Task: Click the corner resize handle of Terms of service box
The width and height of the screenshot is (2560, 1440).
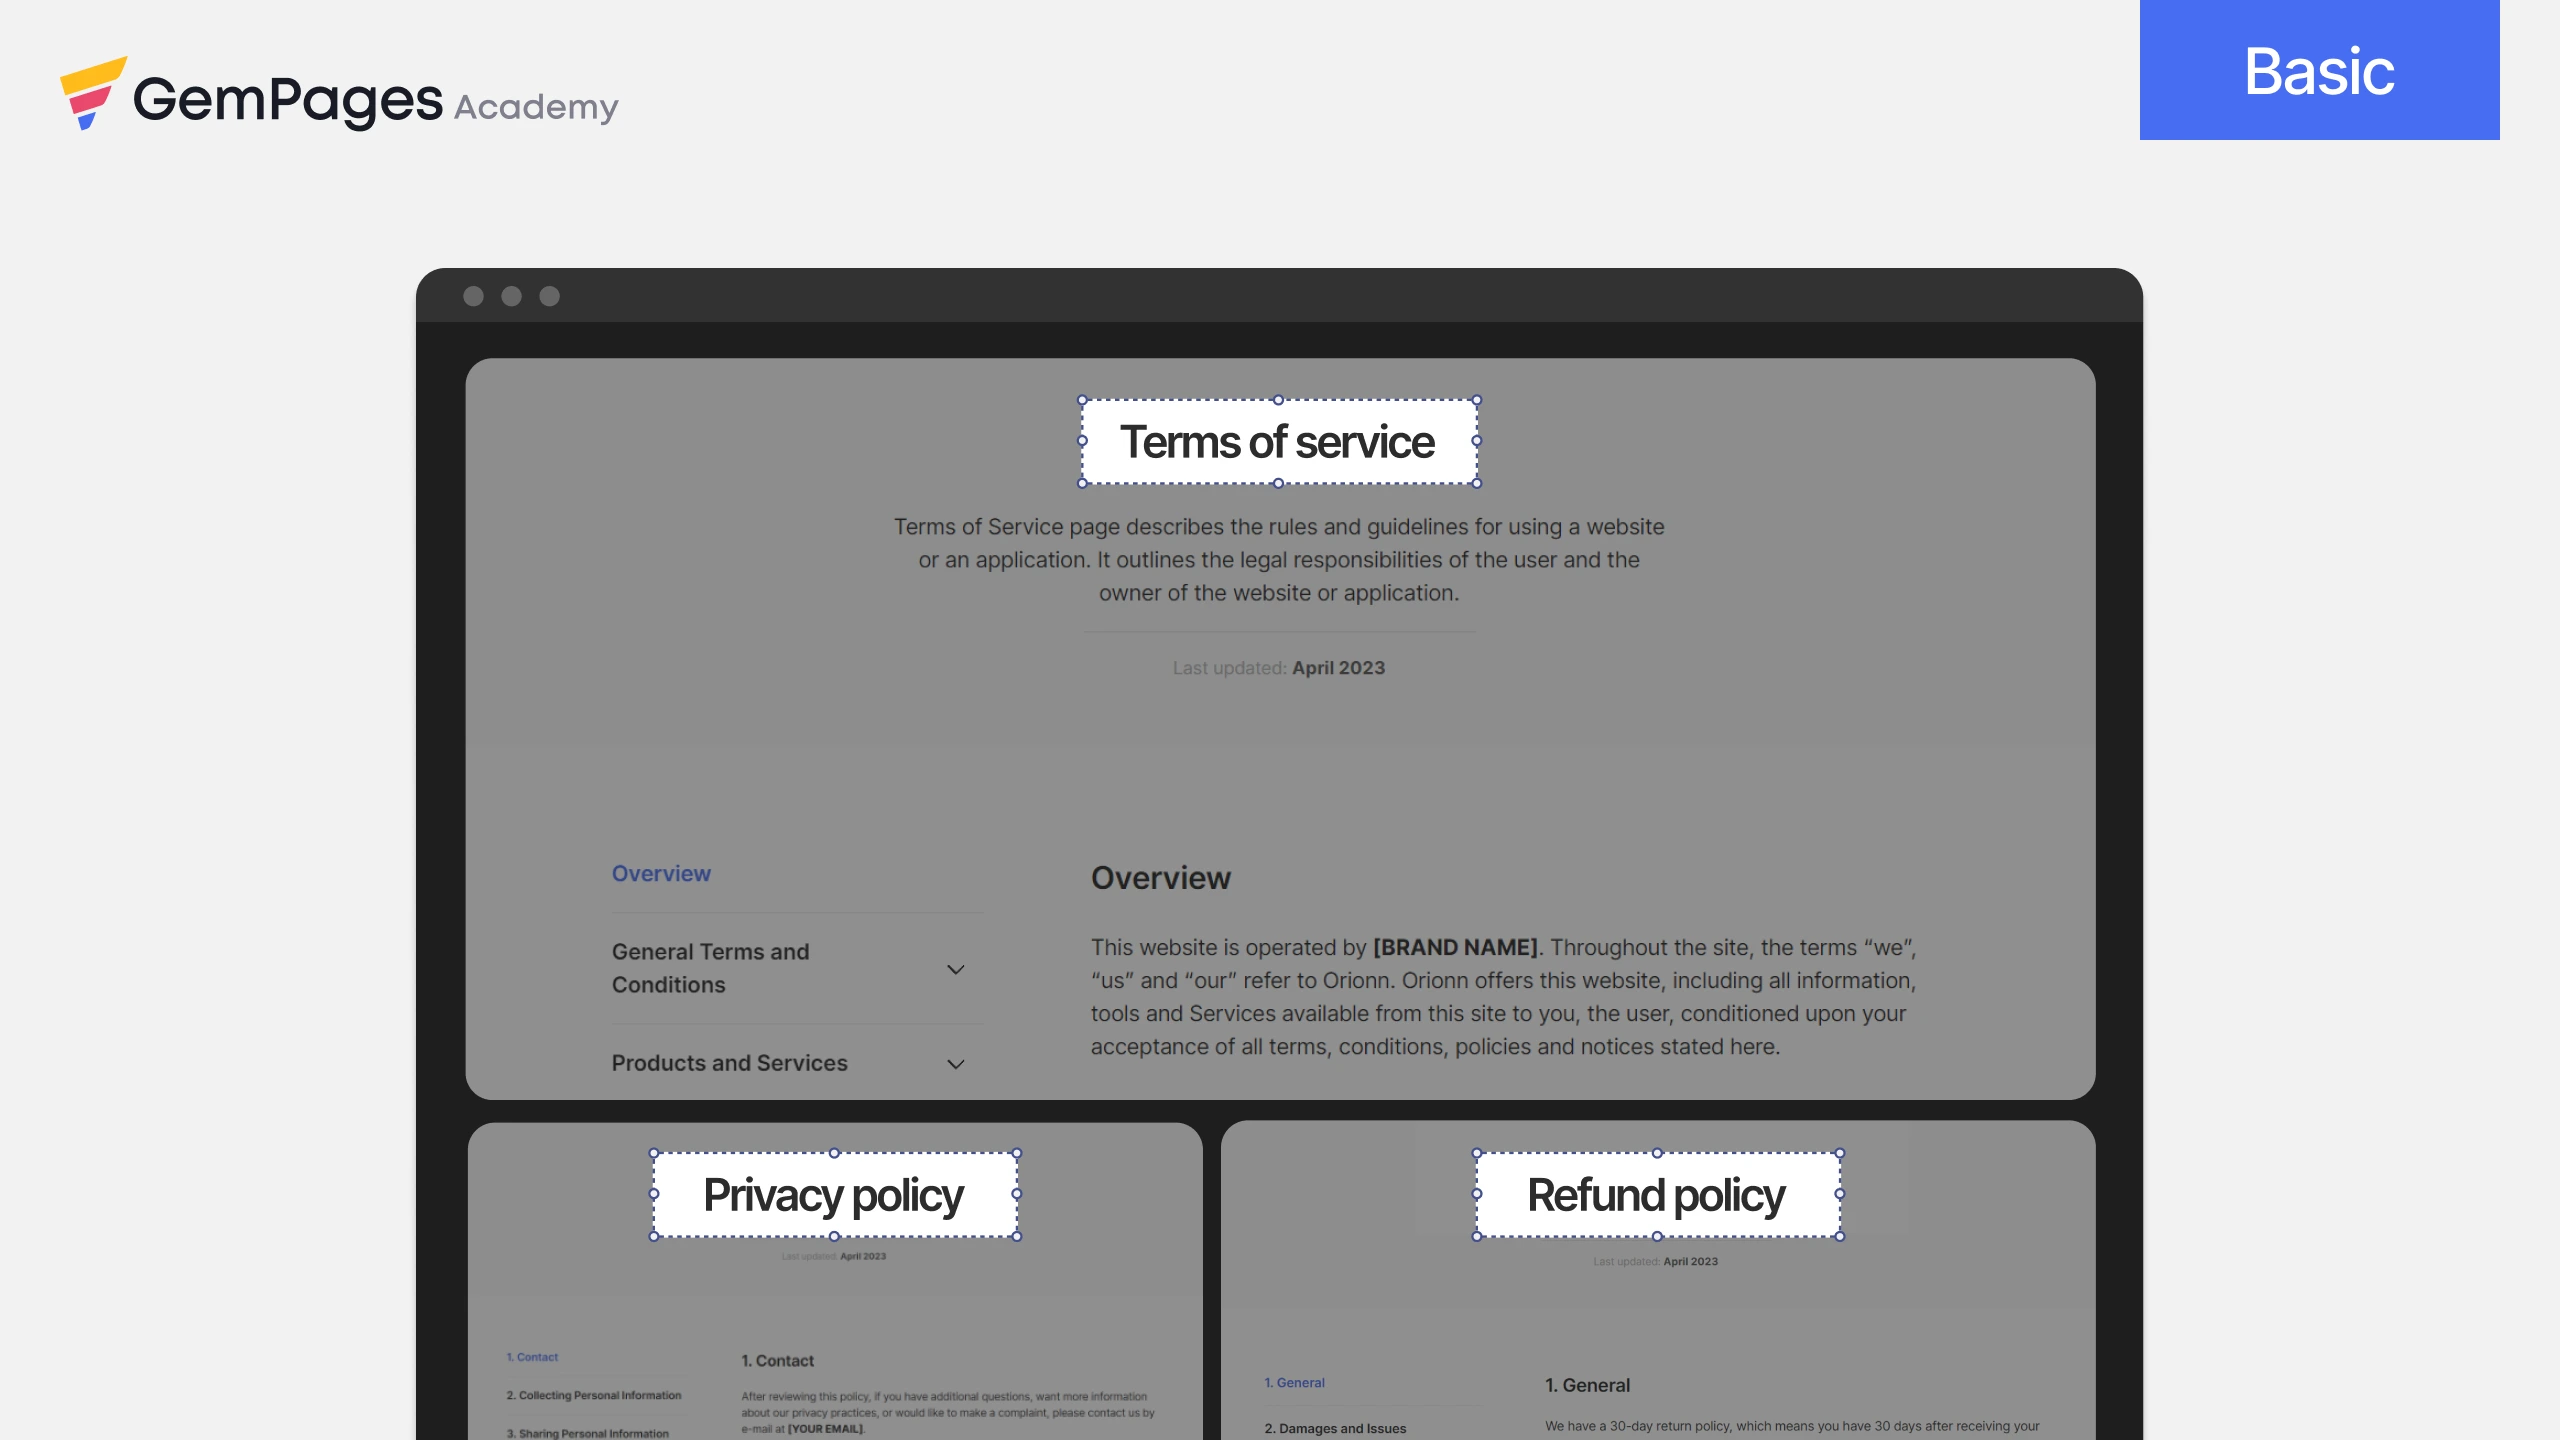Action: [x=1080, y=399]
